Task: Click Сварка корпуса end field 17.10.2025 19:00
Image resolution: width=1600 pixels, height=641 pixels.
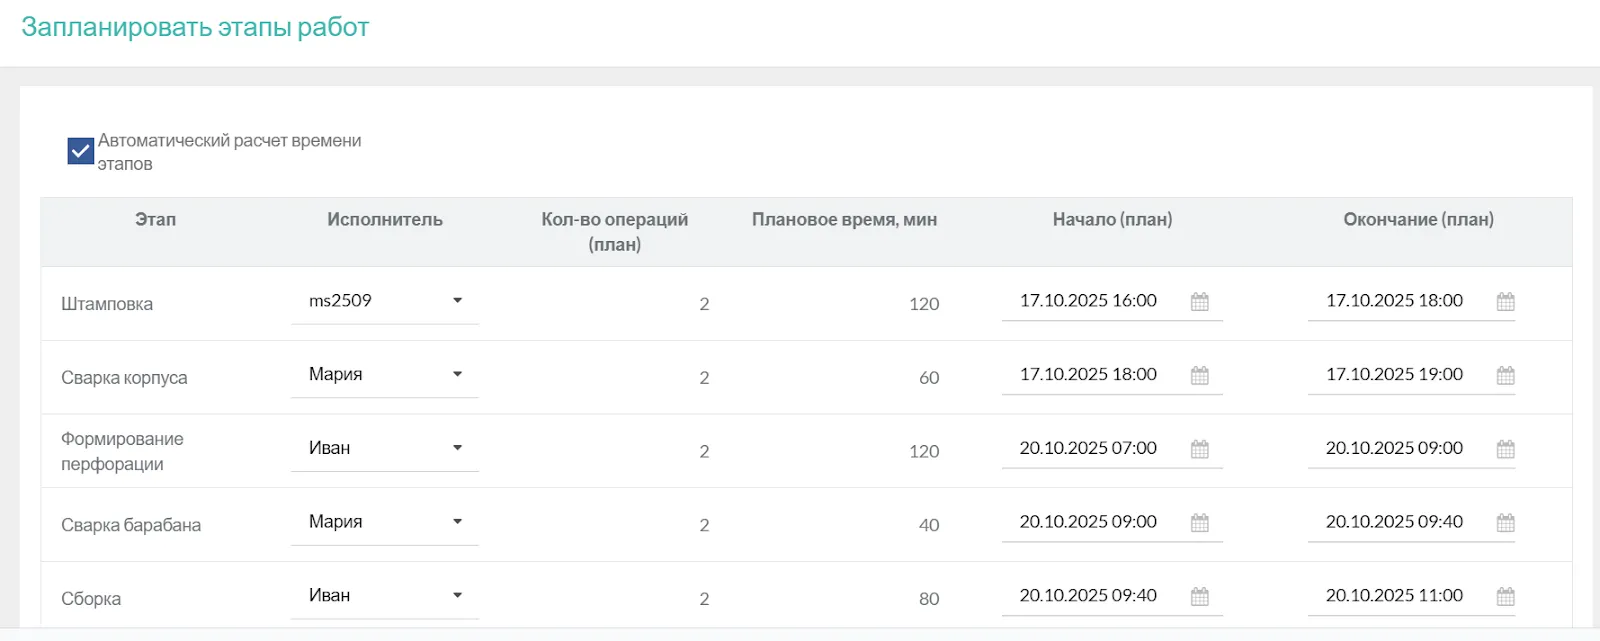Action: tap(1394, 375)
